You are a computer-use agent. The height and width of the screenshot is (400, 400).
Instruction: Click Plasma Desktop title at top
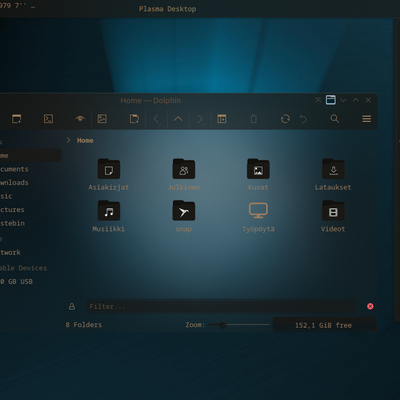point(167,9)
